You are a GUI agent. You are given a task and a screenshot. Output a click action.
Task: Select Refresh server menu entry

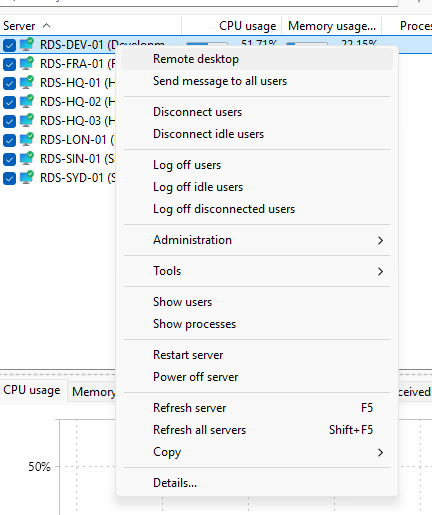(257, 408)
